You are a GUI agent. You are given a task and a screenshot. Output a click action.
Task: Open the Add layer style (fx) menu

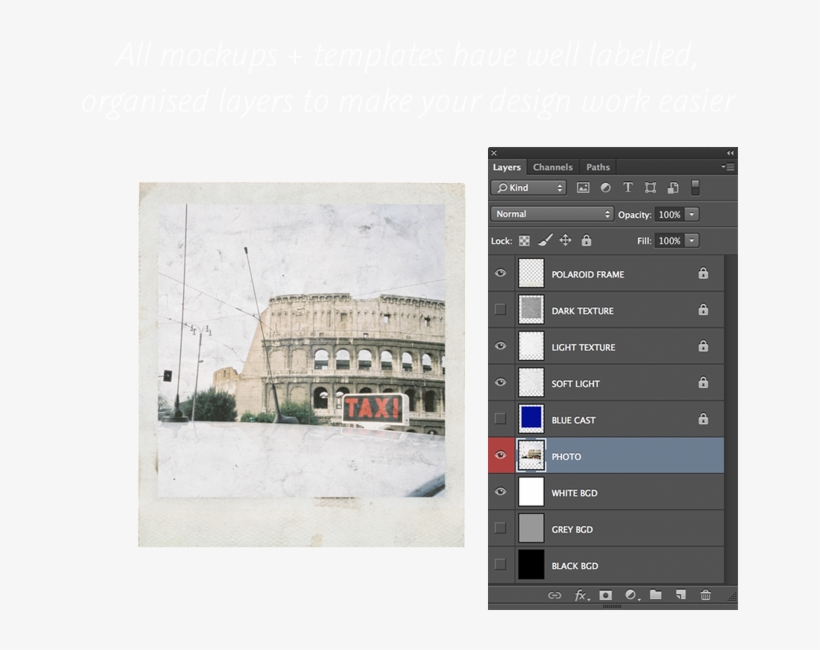click(x=581, y=593)
